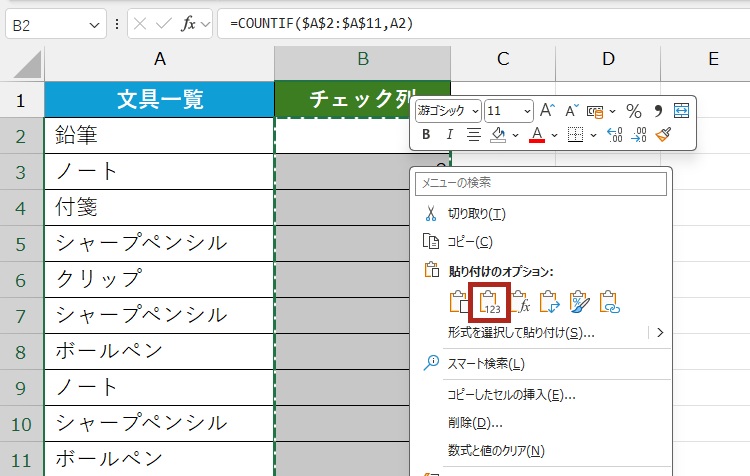Select the Paste Link icon

point(610,303)
